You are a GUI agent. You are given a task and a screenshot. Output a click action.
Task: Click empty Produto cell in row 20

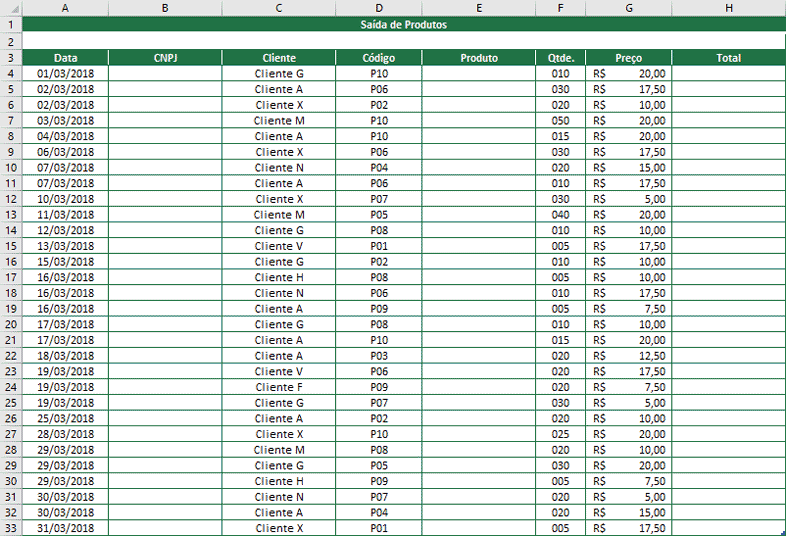(479, 324)
